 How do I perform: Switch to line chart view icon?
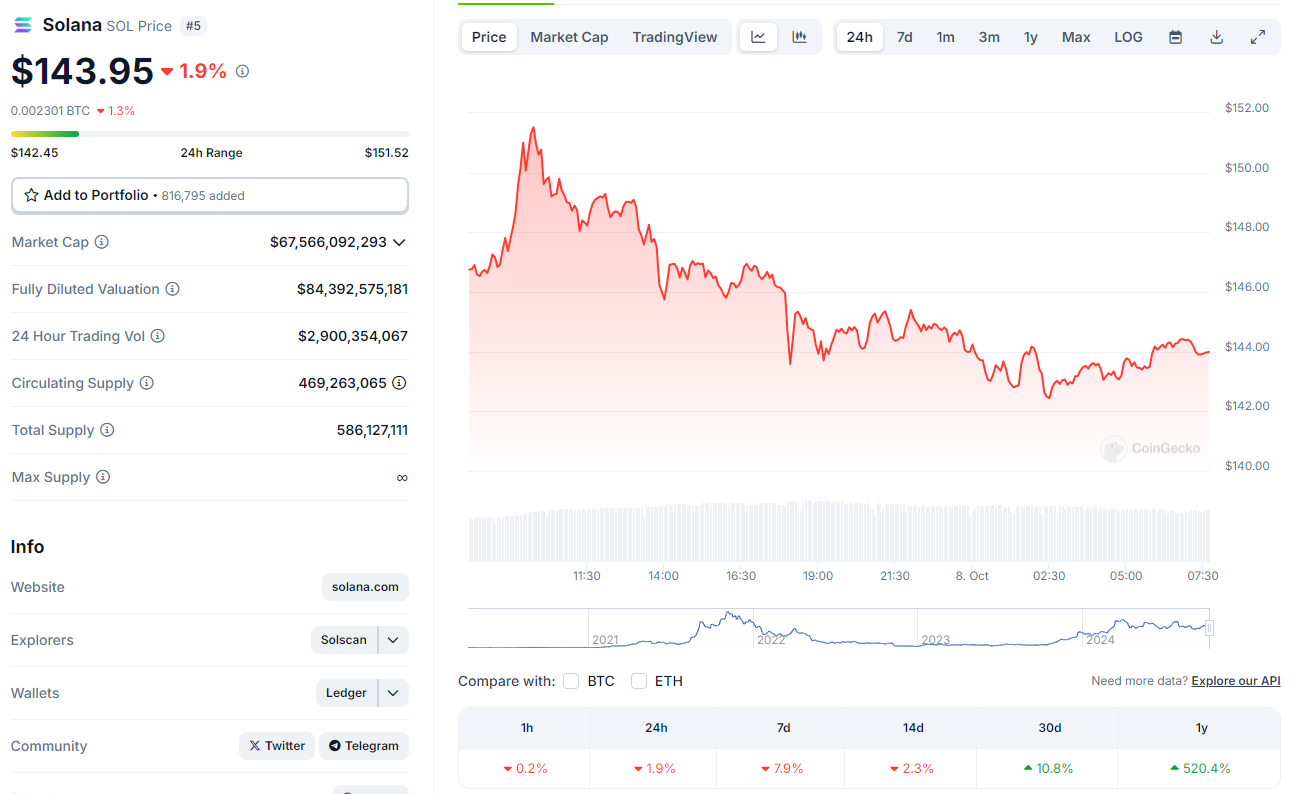coord(759,37)
